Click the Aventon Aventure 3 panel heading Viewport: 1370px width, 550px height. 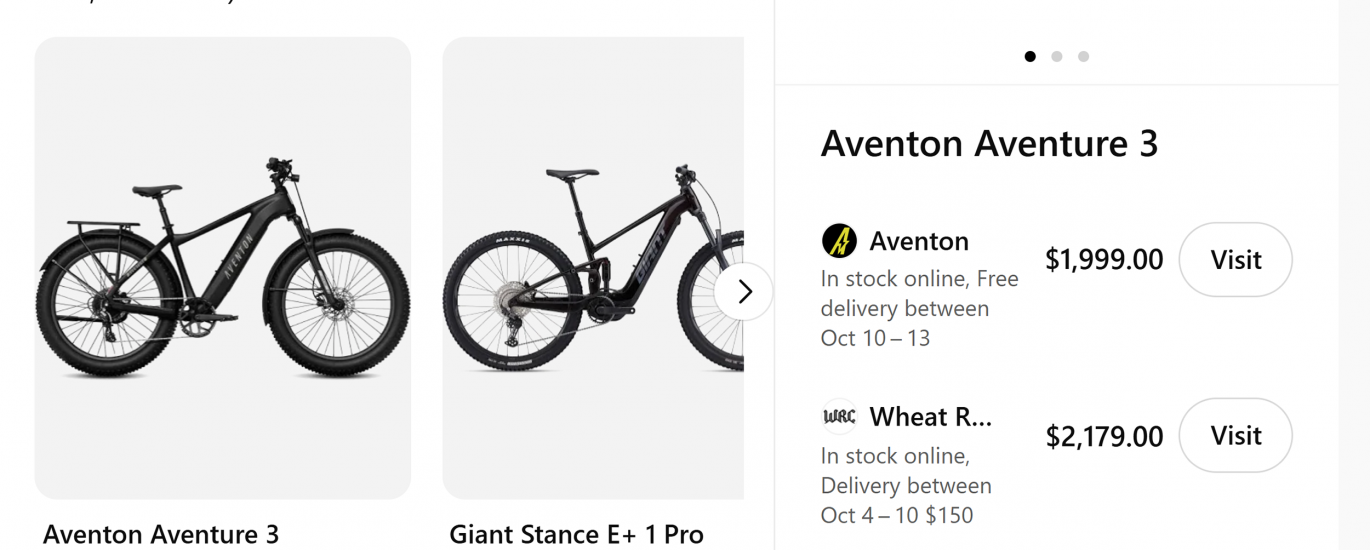[989, 144]
